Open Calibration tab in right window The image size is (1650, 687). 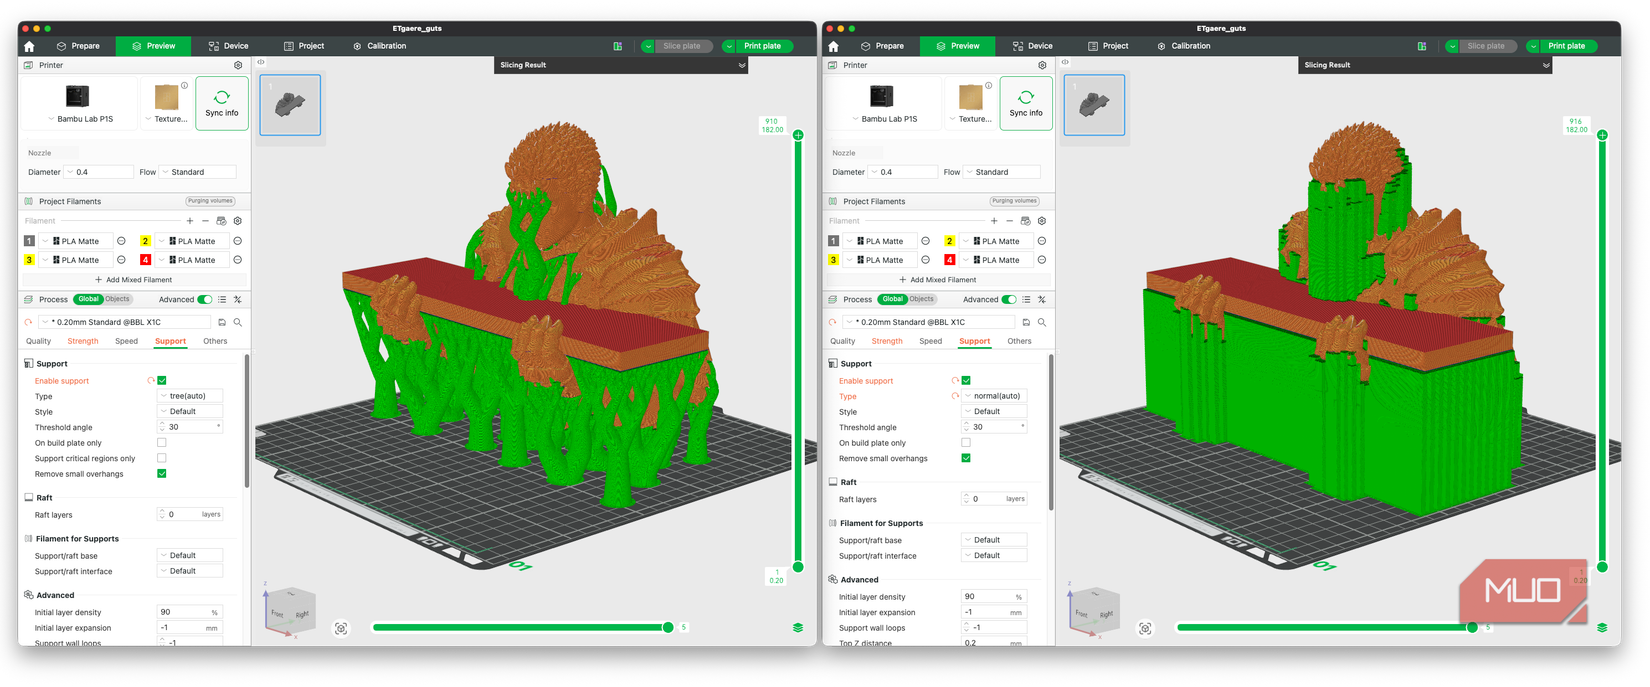point(1182,46)
